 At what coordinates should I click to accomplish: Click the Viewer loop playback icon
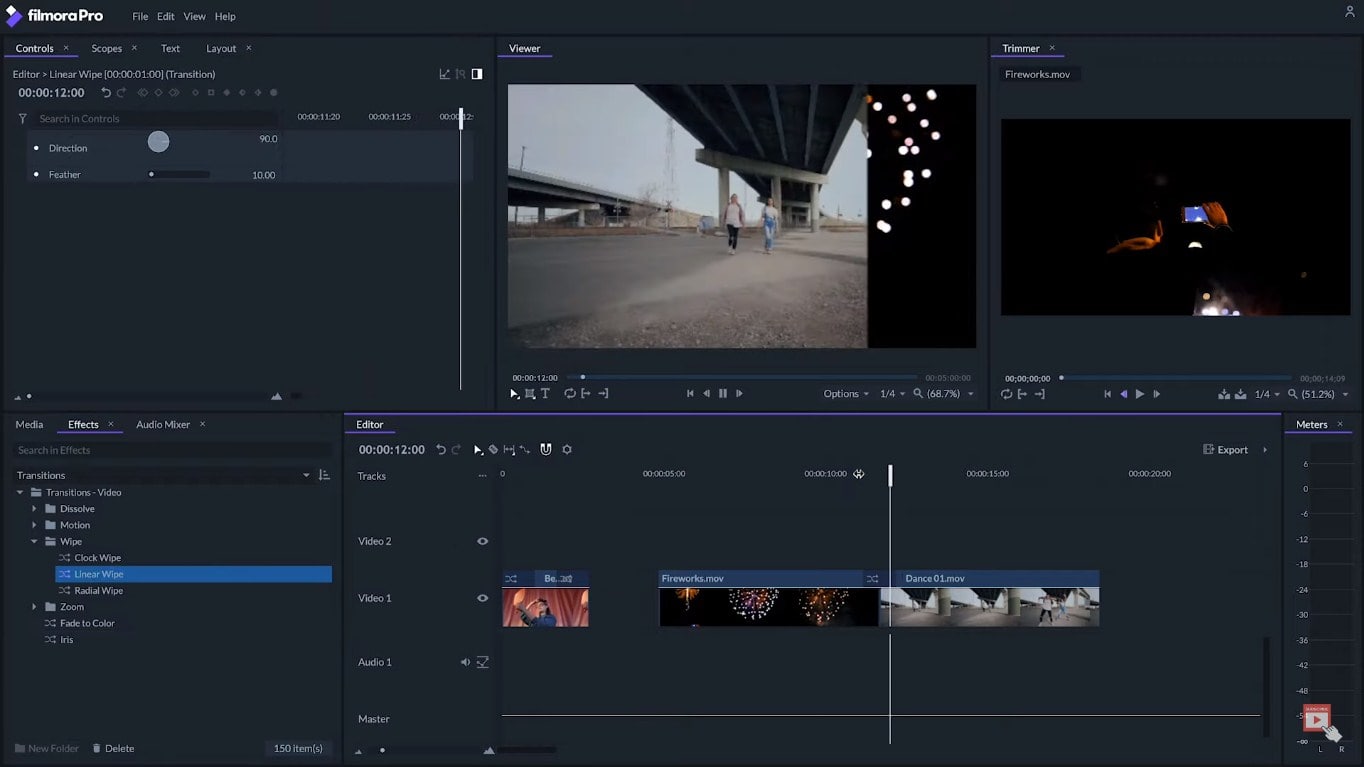569,394
